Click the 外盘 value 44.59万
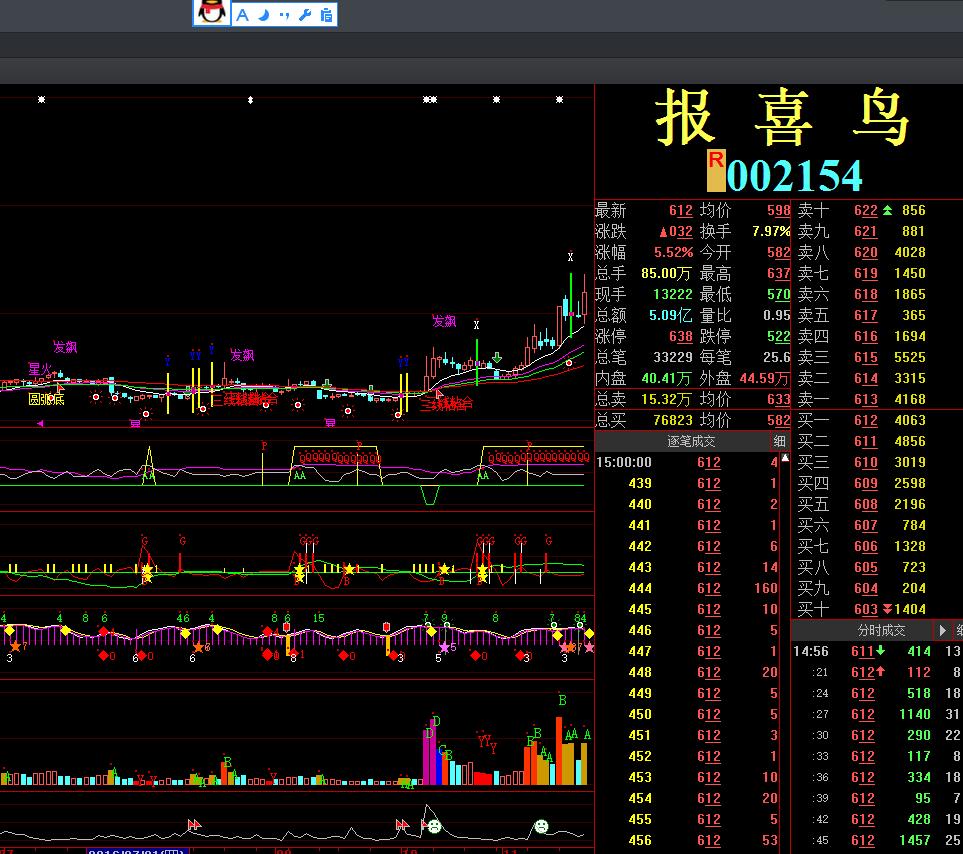The height and width of the screenshot is (854, 963). 764,378
